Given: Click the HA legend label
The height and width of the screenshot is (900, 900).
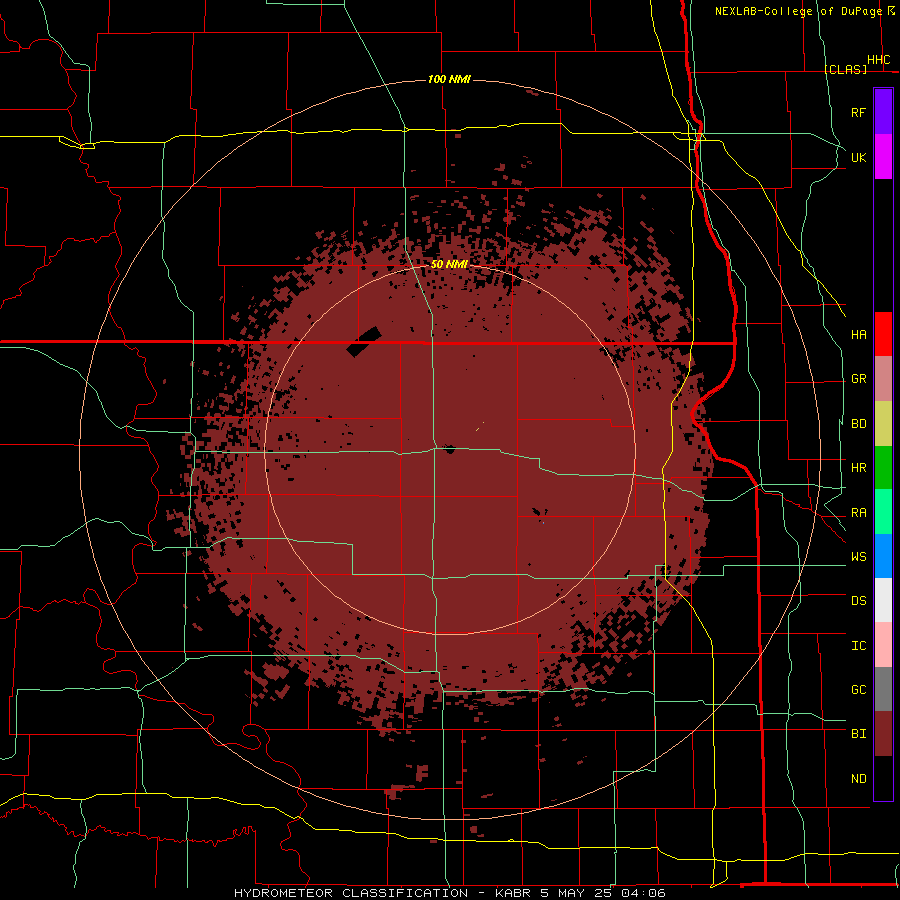Looking at the screenshot, I should tap(858, 335).
